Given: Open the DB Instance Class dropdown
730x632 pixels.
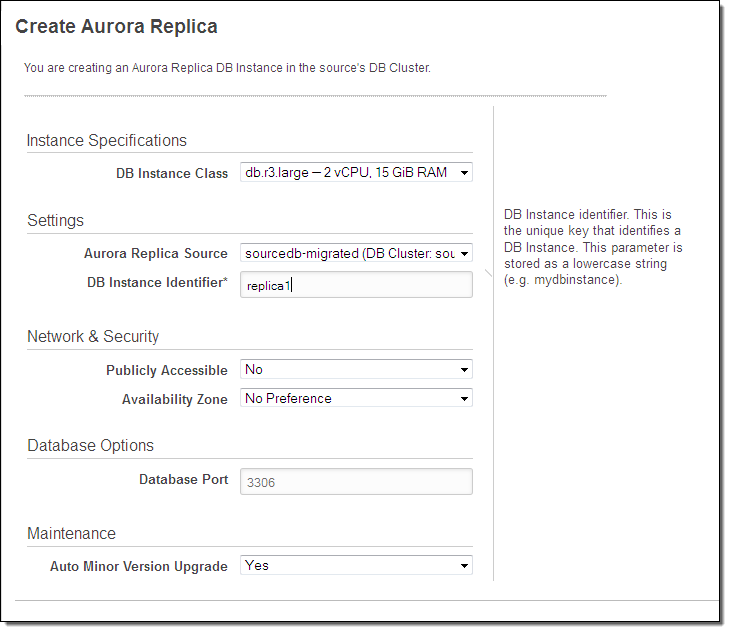Looking at the screenshot, I should click(356, 173).
